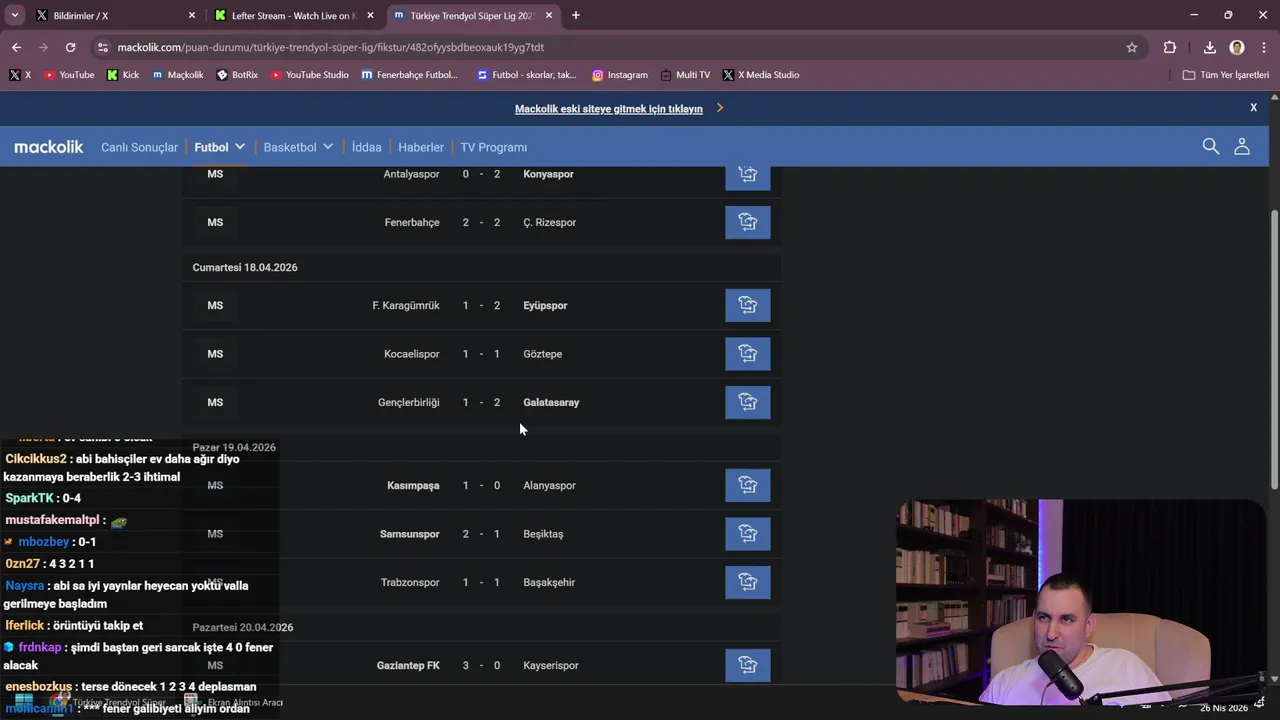
Task: Open Fenerbahçe Futbol bookmark
Action: click(x=409, y=75)
